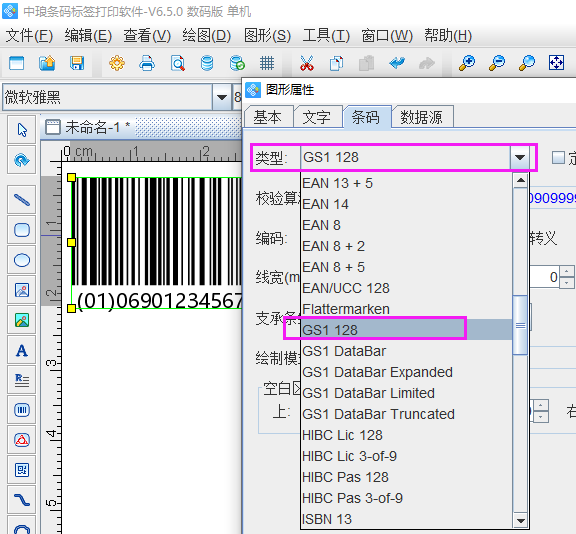Open document settings gear icon

(x=117, y=63)
